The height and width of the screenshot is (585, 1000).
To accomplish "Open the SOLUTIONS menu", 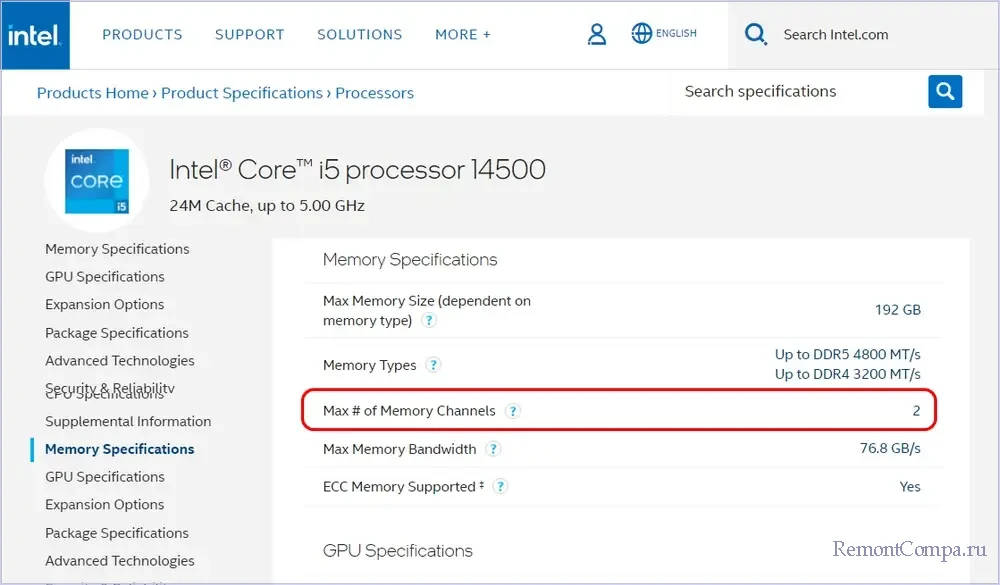I will coord(359,34).
